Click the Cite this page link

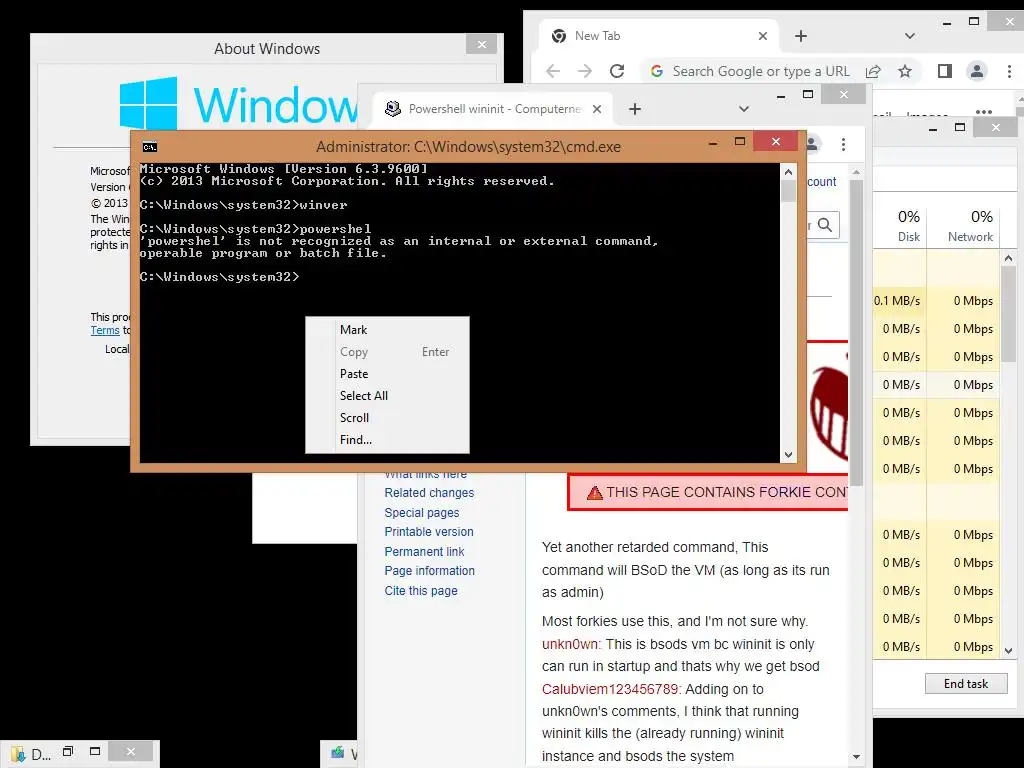pos(421,591)
